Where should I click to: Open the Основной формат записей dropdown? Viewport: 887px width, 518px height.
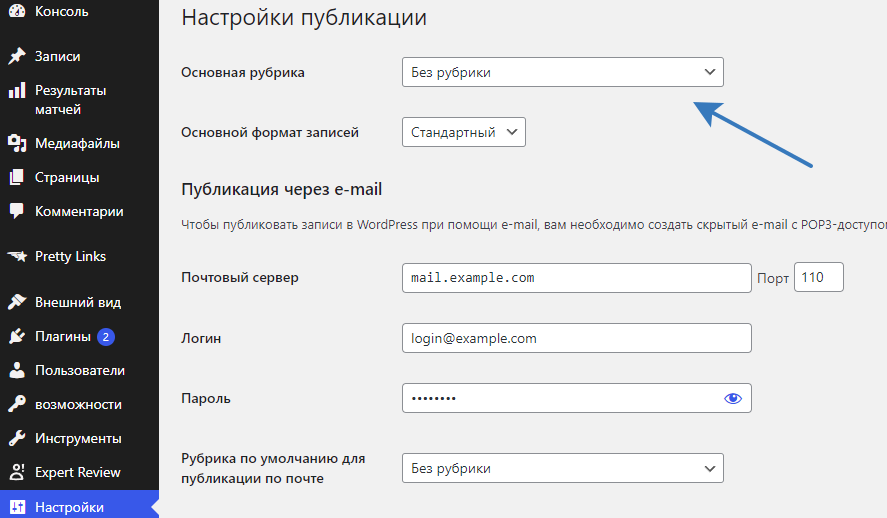click(464, 132)
